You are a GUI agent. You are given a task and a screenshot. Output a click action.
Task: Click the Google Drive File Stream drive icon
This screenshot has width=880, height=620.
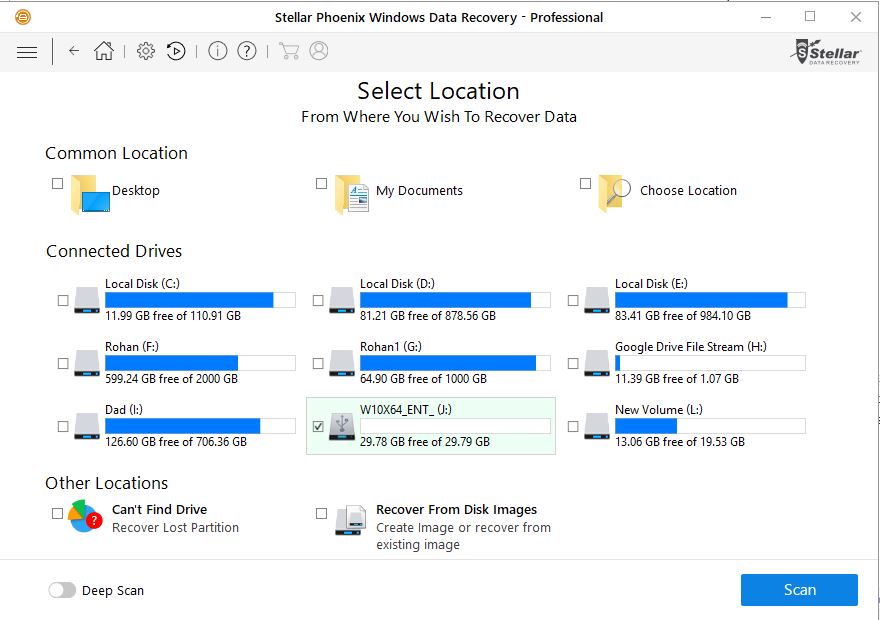[597, 363]
